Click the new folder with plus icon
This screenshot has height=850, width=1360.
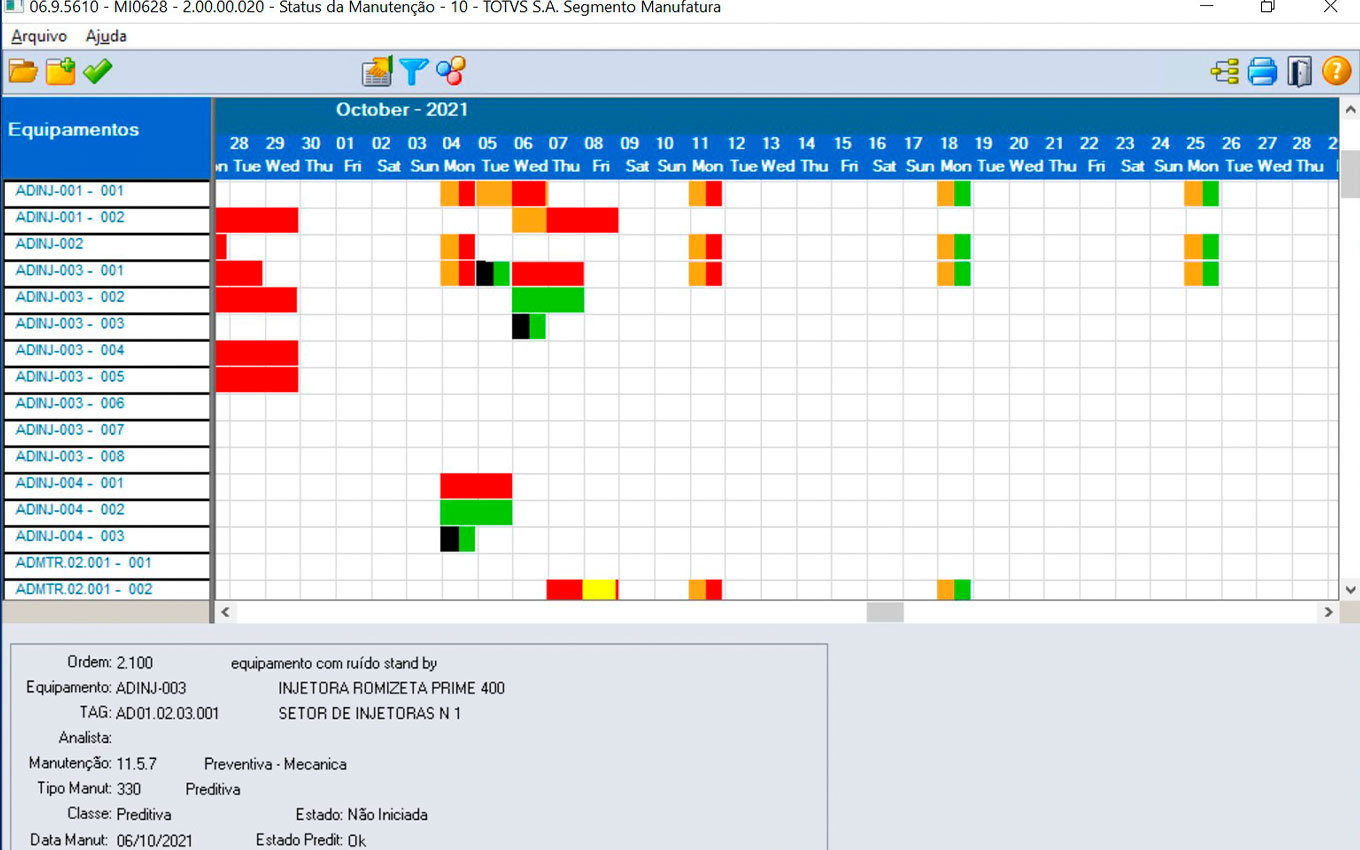(60, 71)
